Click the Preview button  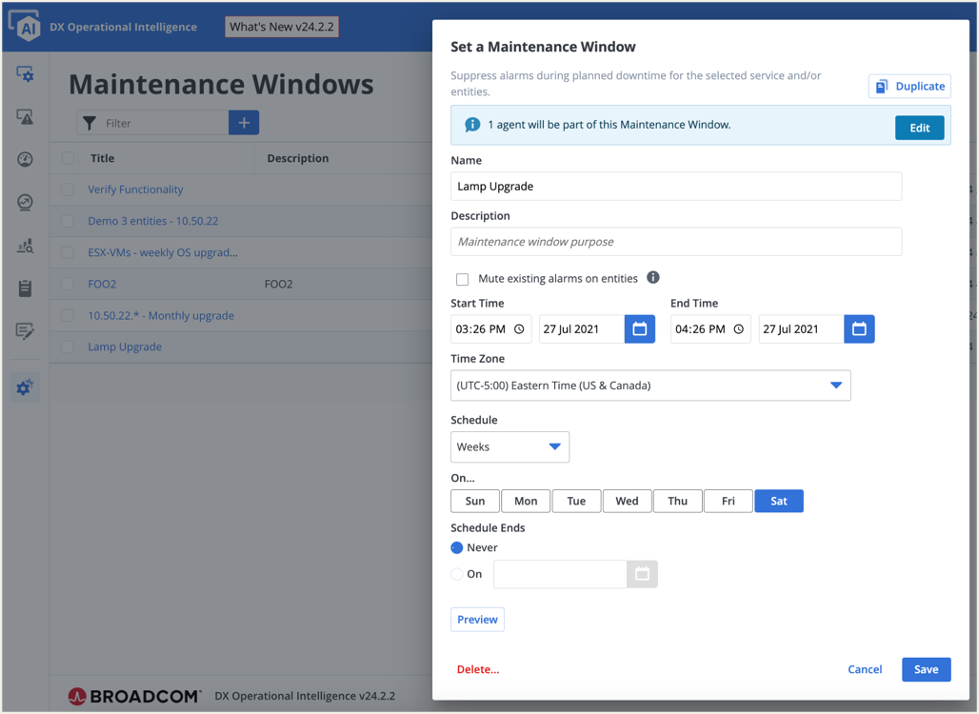coord(477,619)
